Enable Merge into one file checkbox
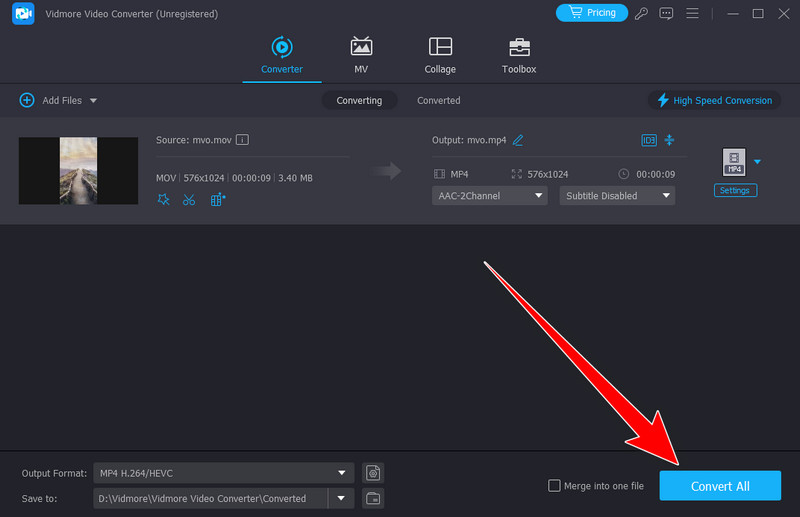Viewport: 800px width, 517px height. click(554, 486)
